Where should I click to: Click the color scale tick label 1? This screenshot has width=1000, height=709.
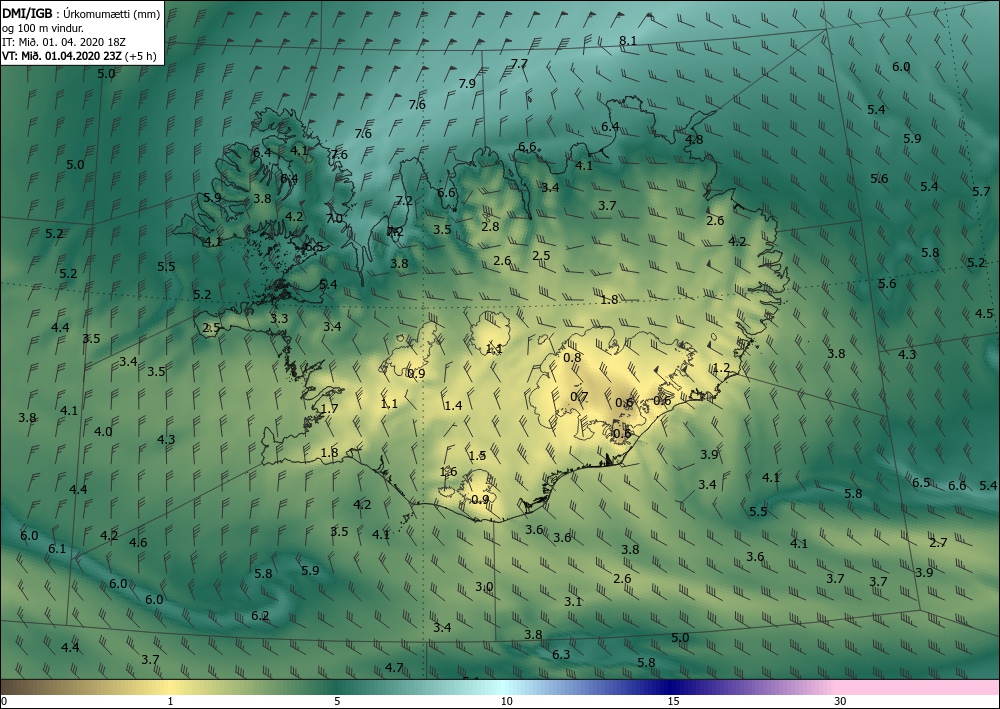[x=170, y=702]
